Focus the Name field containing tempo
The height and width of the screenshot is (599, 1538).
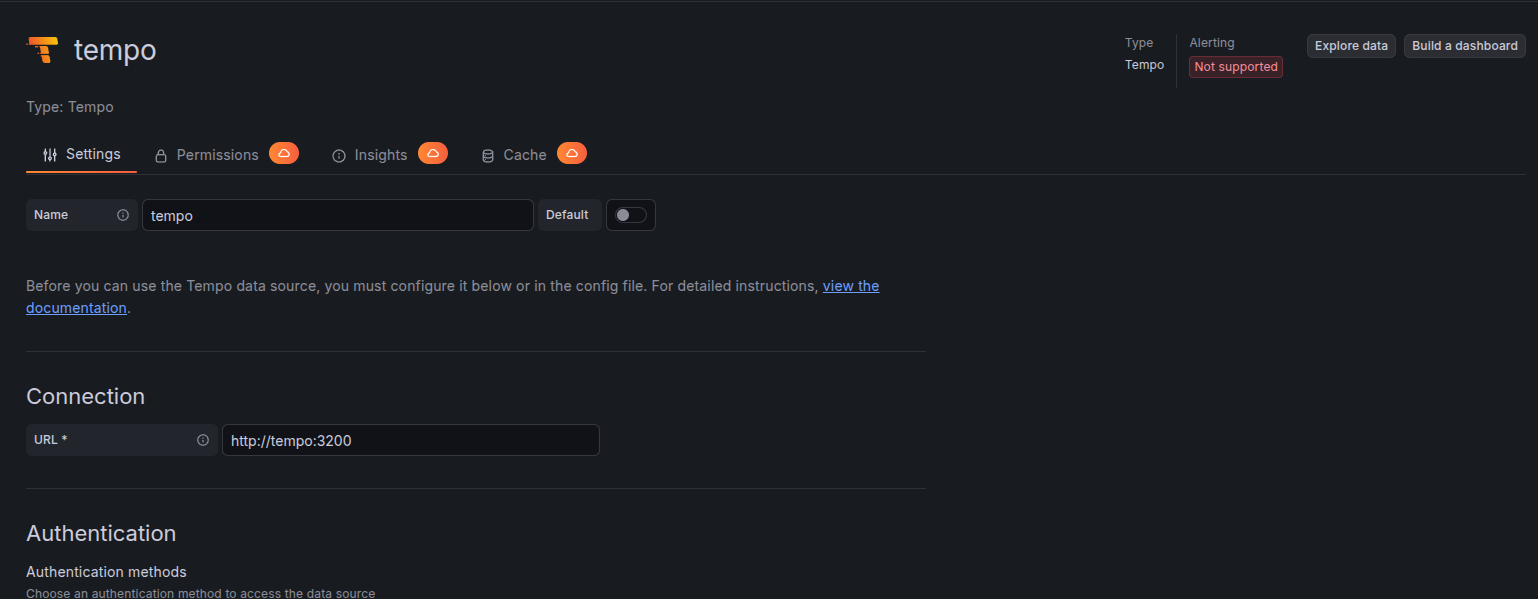337,215
